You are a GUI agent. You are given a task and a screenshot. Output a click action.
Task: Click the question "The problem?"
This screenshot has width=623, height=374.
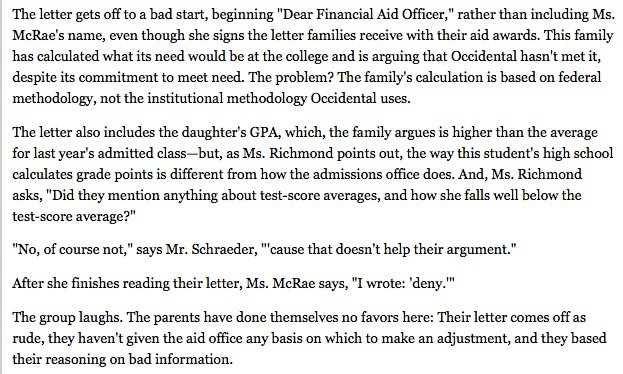(292, 77)
